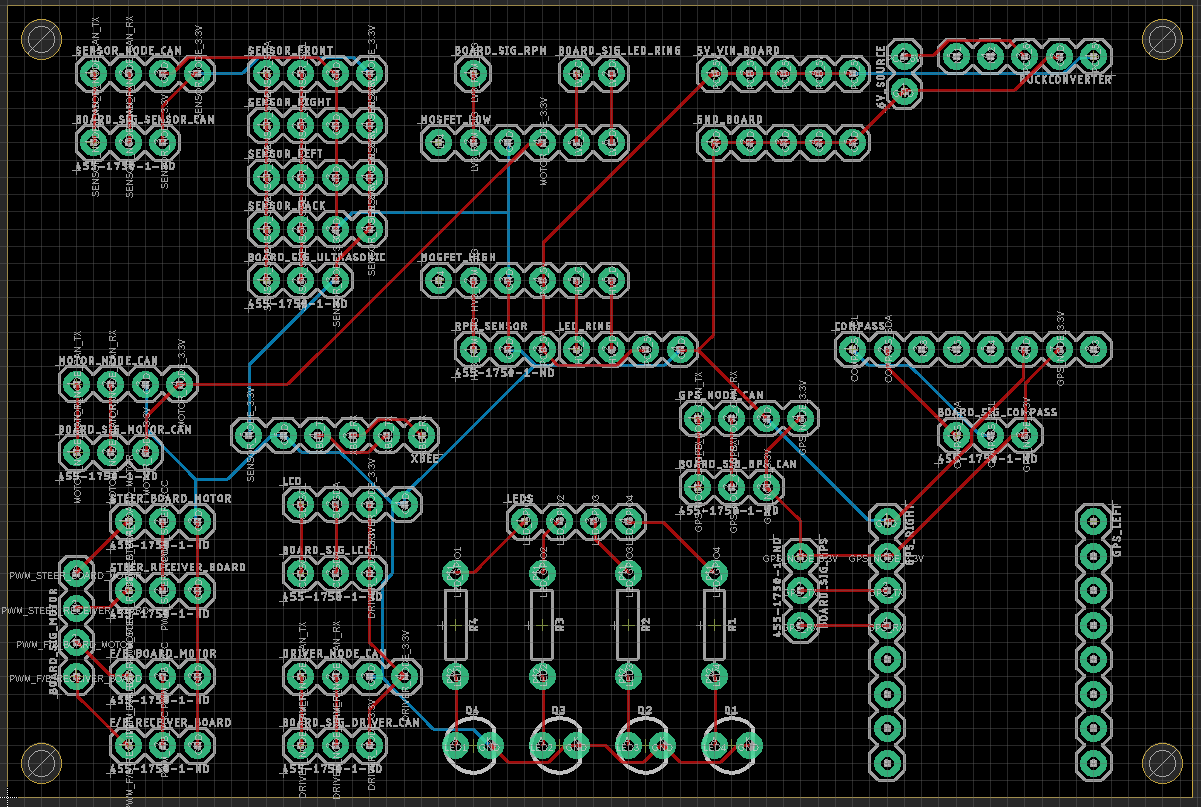Click the D3 LED footprint
This screenshot has height=807, width=1201.
(x=559, y=746)
